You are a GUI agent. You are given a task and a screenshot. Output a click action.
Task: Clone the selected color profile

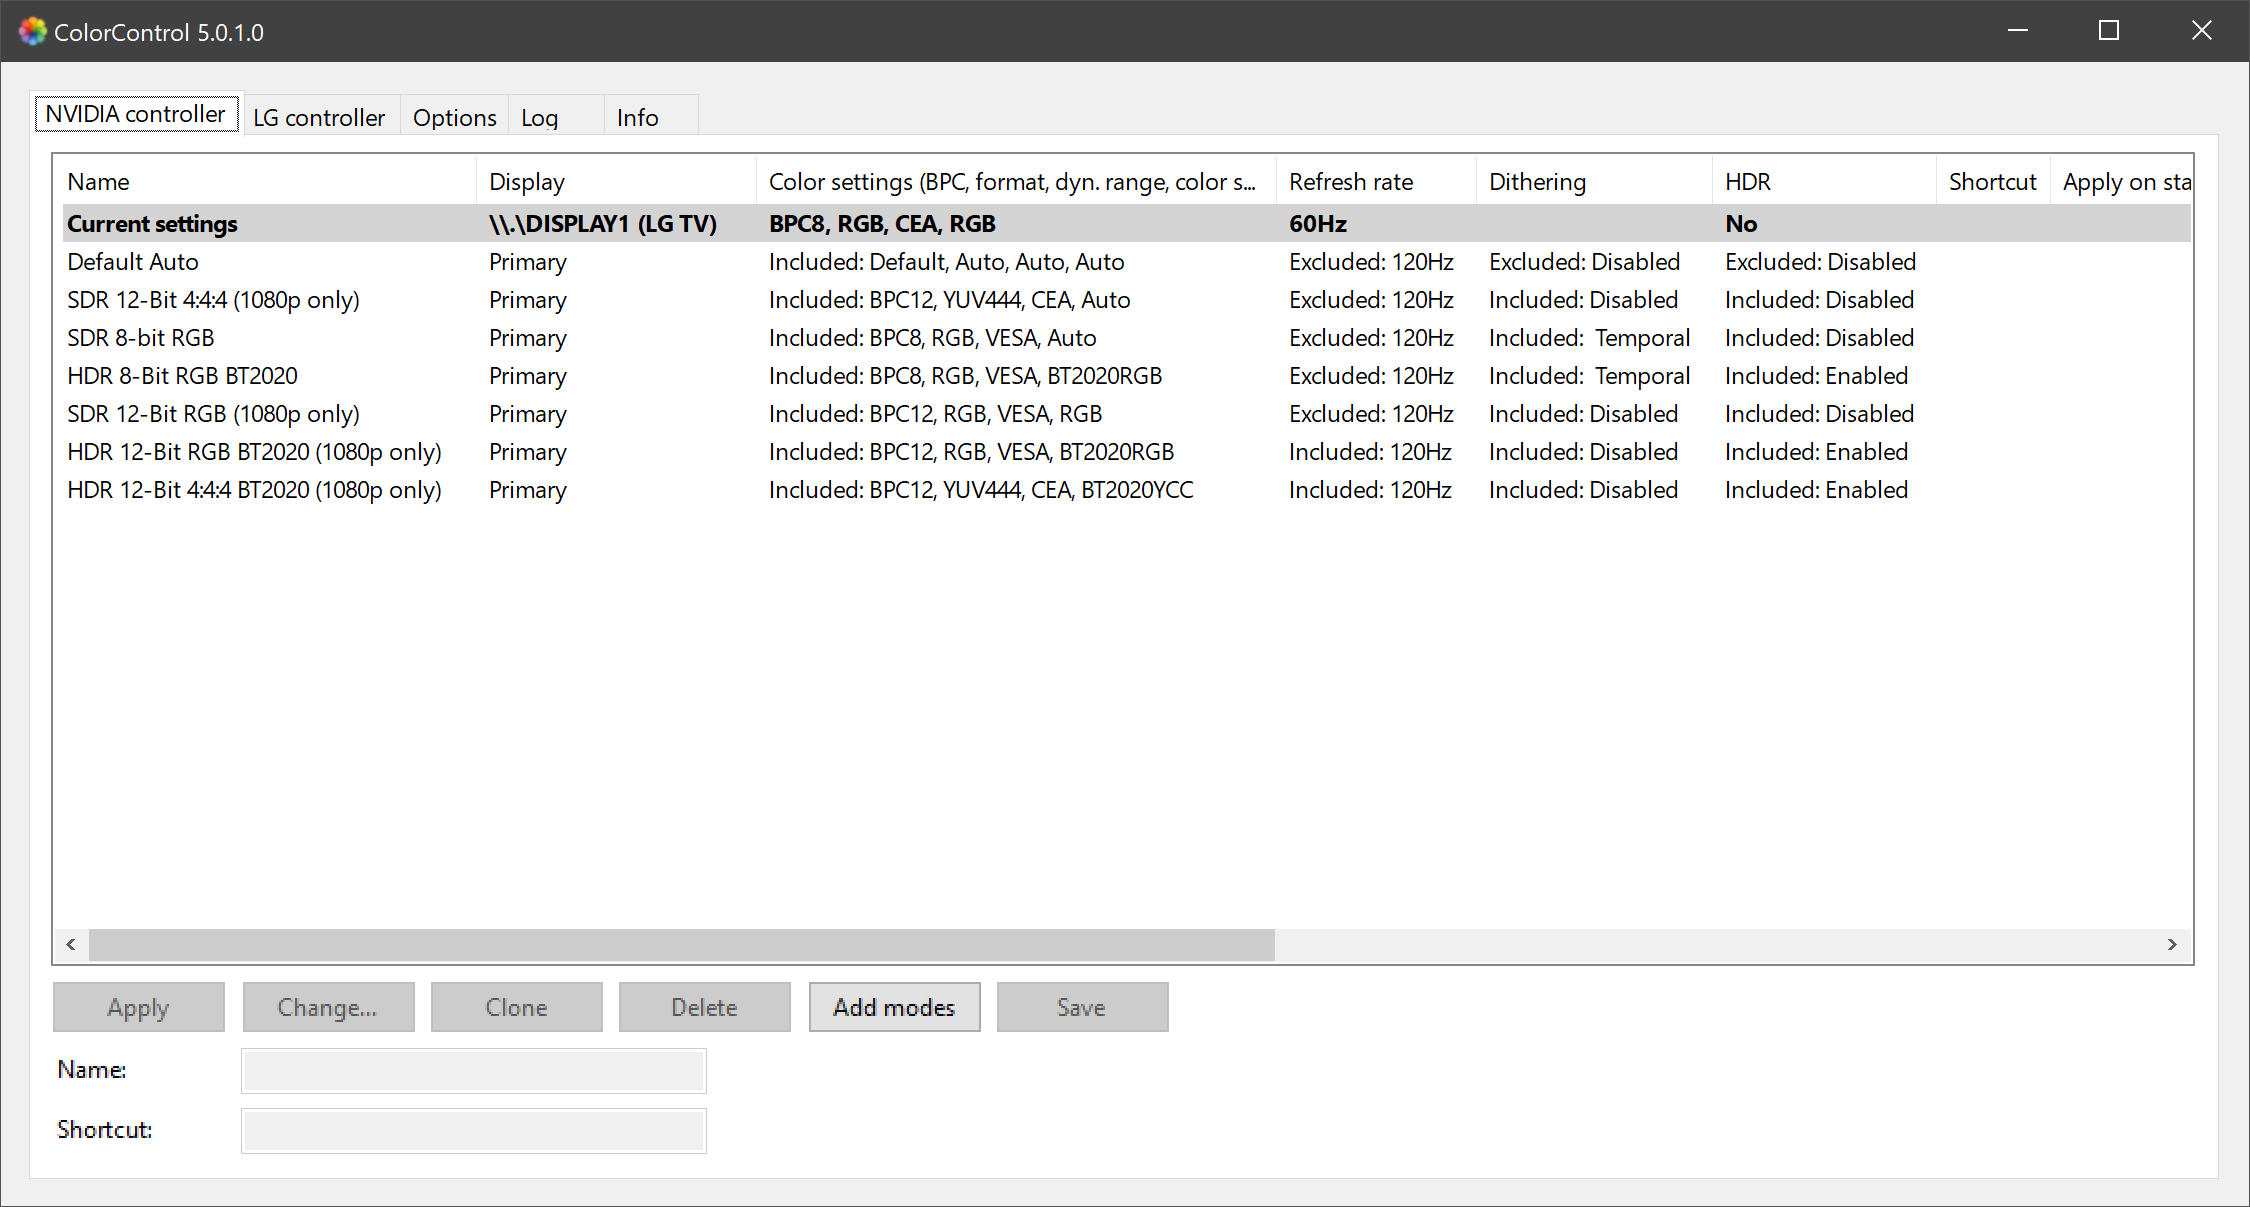[x=516, y=1007]
